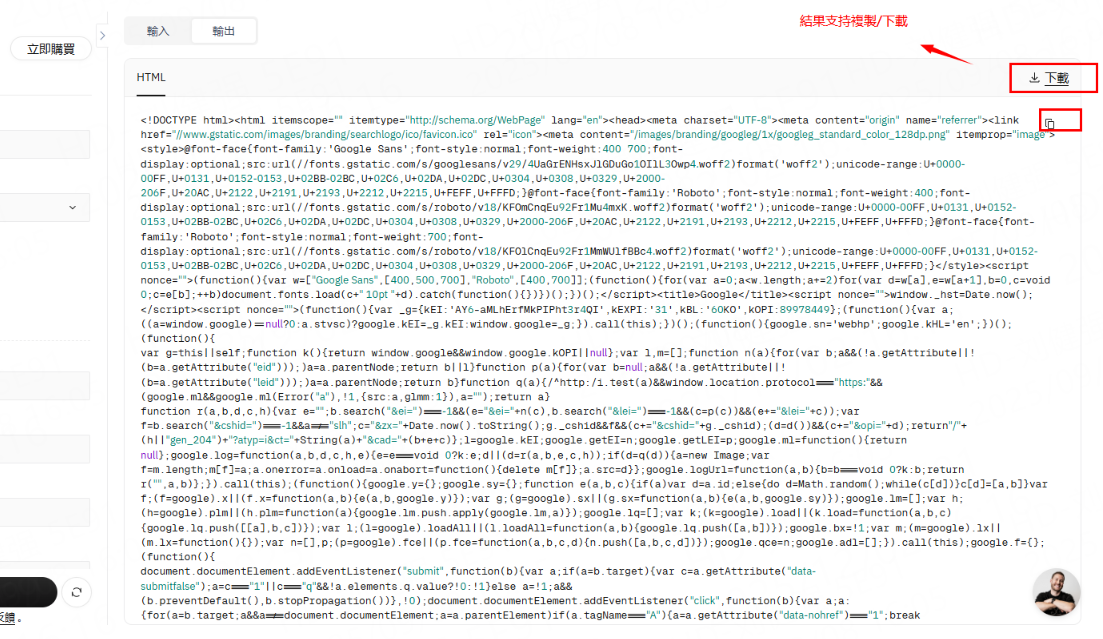Click the 立即購買 button

[51, 49]
